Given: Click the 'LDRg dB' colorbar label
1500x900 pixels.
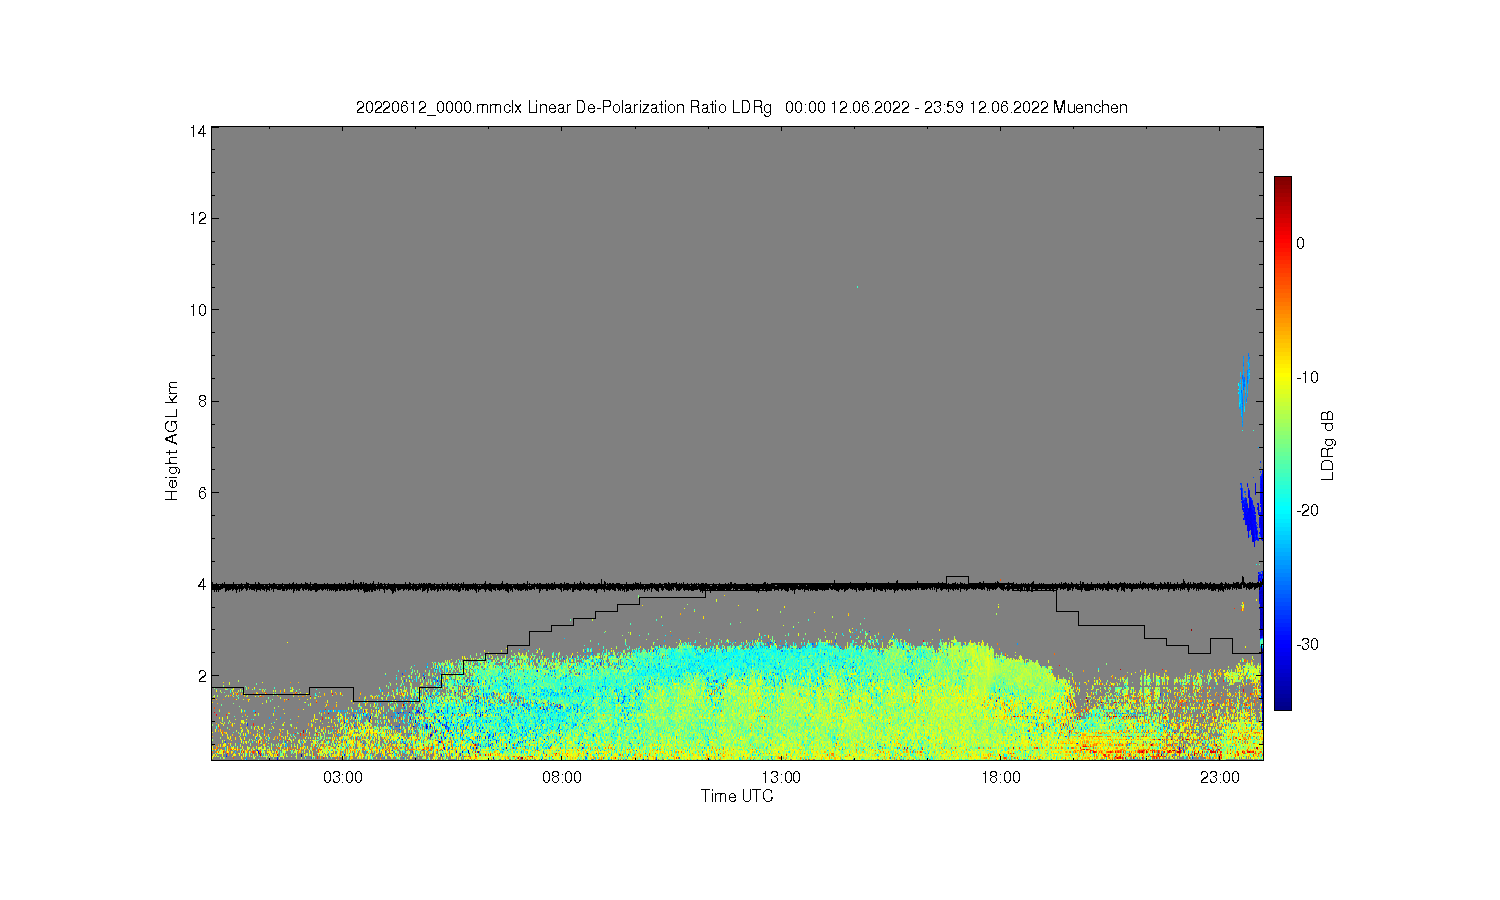Looking at the screenshot, I should 1328,446.
